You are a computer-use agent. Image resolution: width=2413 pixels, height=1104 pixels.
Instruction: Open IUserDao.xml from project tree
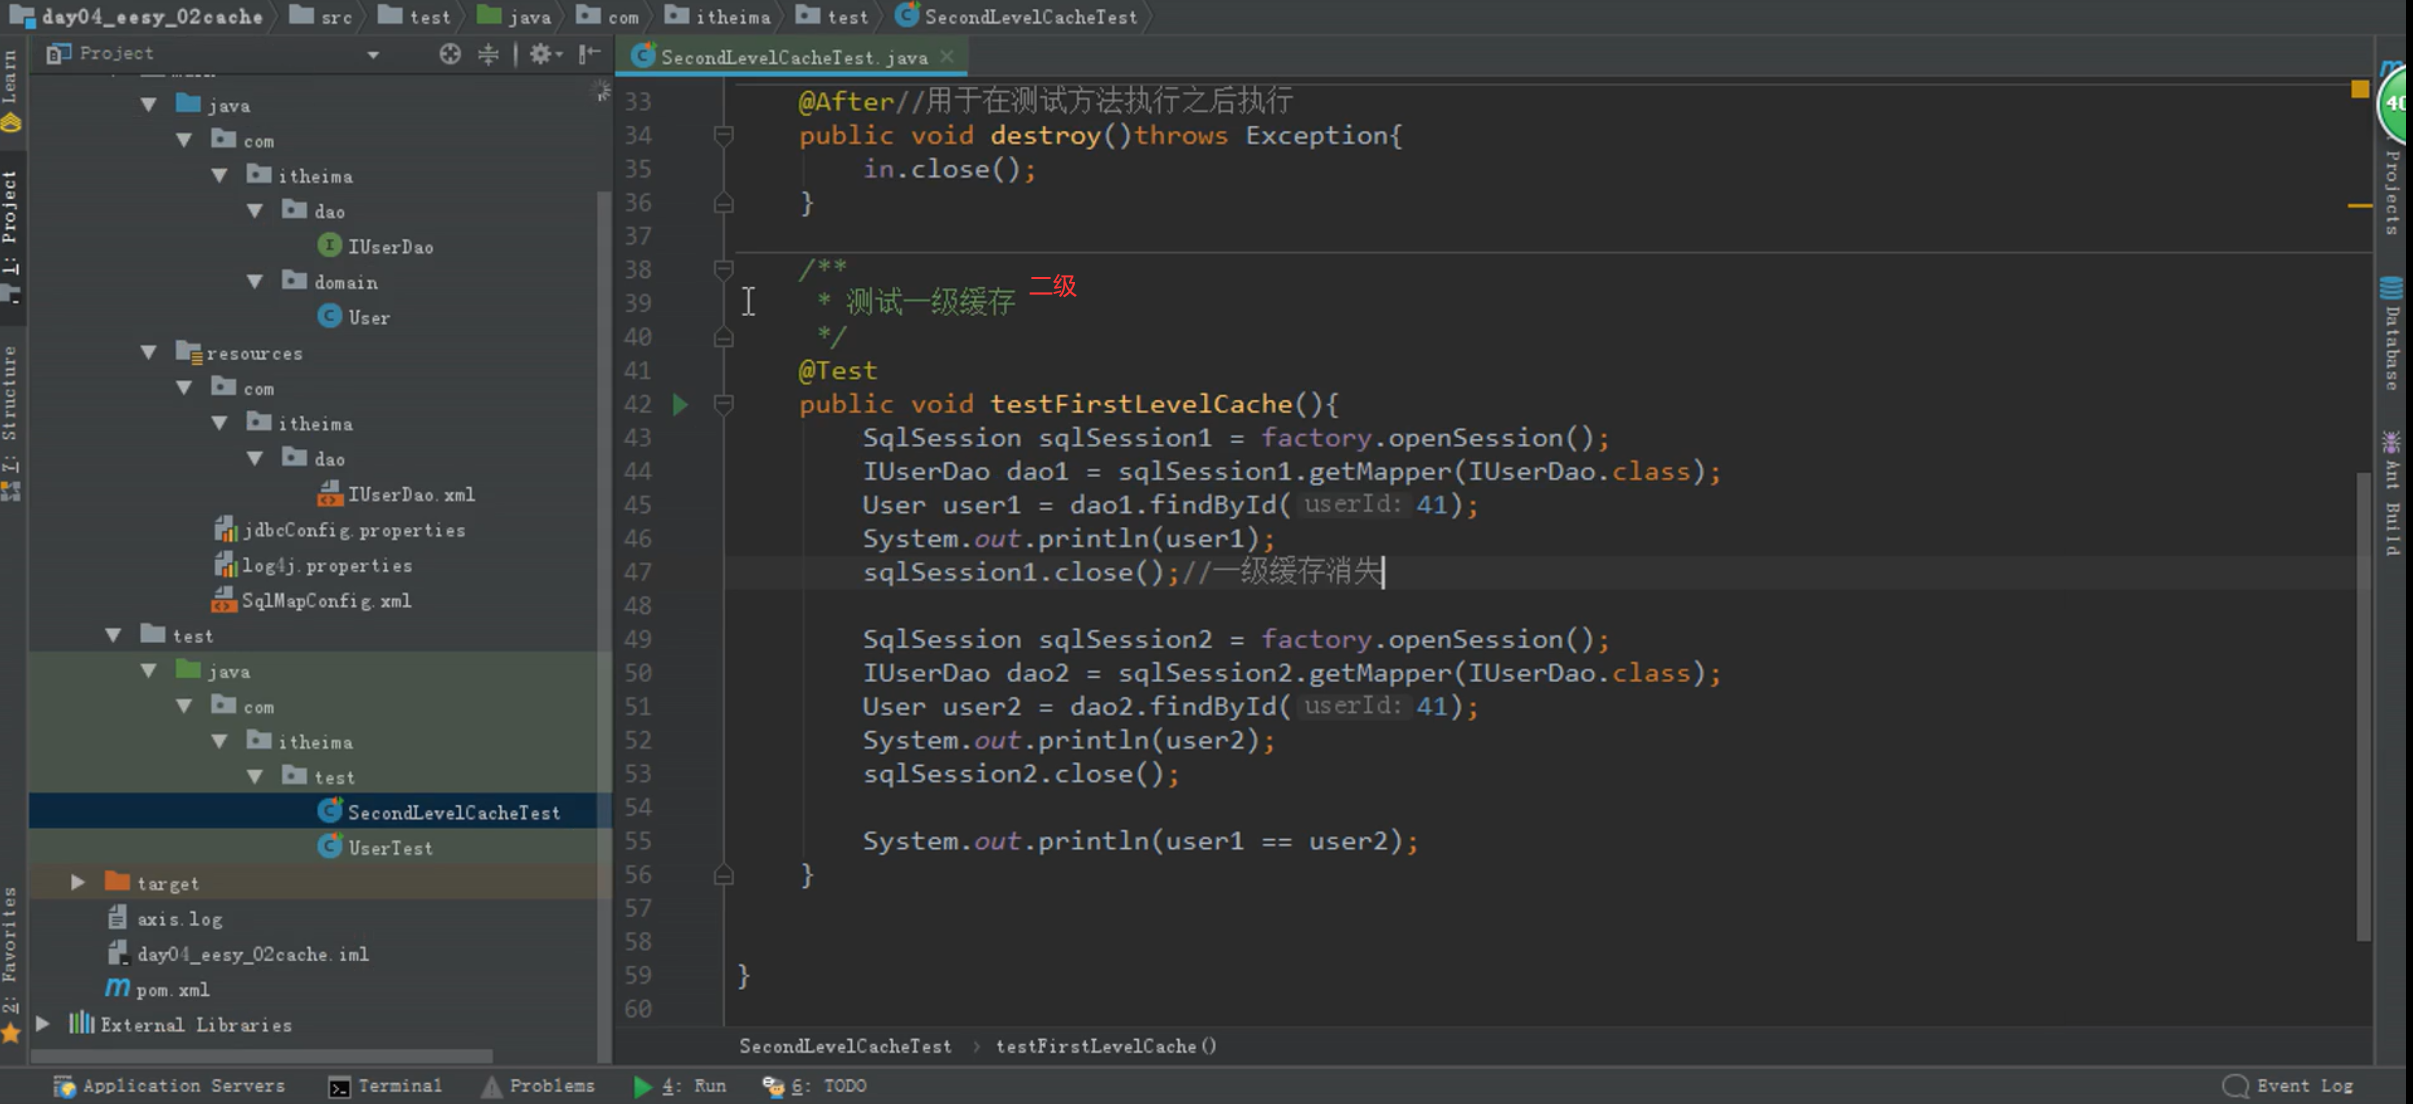tap(410, 494)
